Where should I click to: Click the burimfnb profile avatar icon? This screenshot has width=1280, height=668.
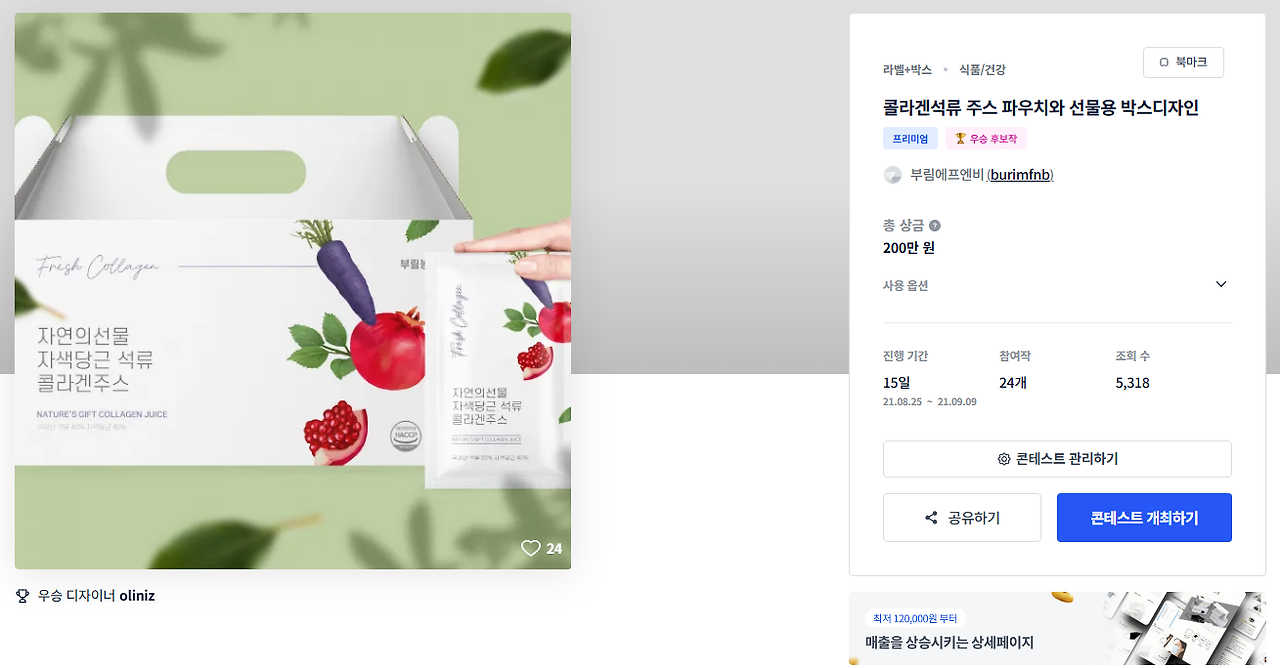[x=893, y=175]
